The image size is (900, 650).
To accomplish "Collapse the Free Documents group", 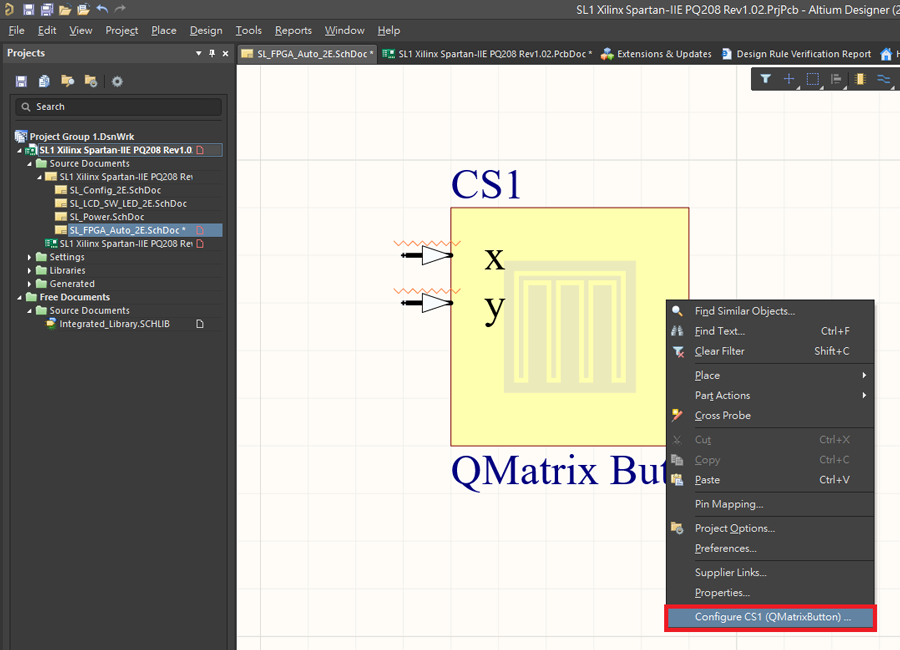I will [18, 297].
